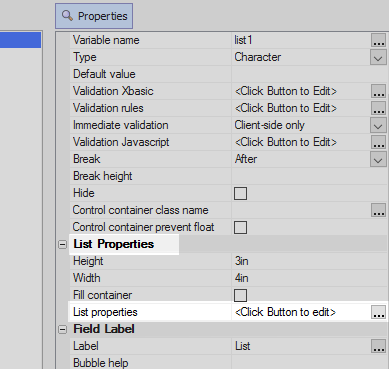Click the Field Label section header

[x=104, y=329]
